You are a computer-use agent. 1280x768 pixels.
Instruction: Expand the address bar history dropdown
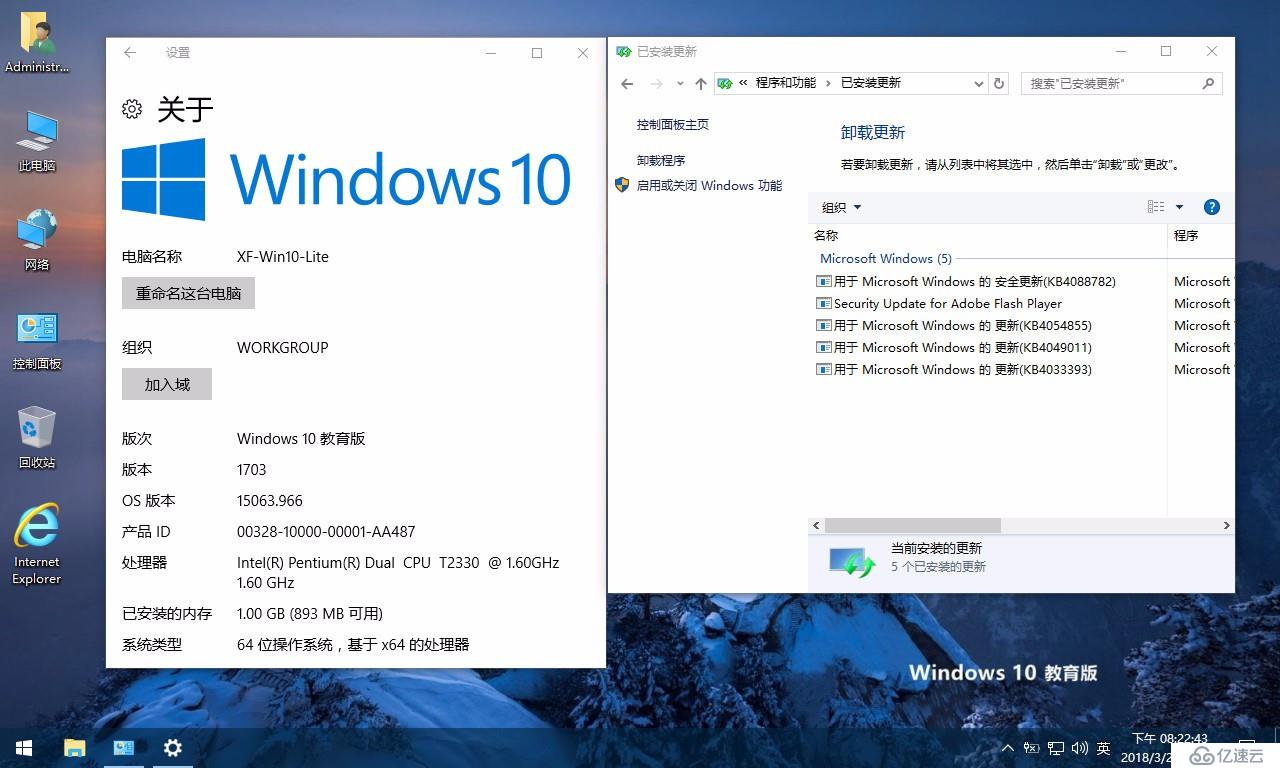[x=979, y=84]
